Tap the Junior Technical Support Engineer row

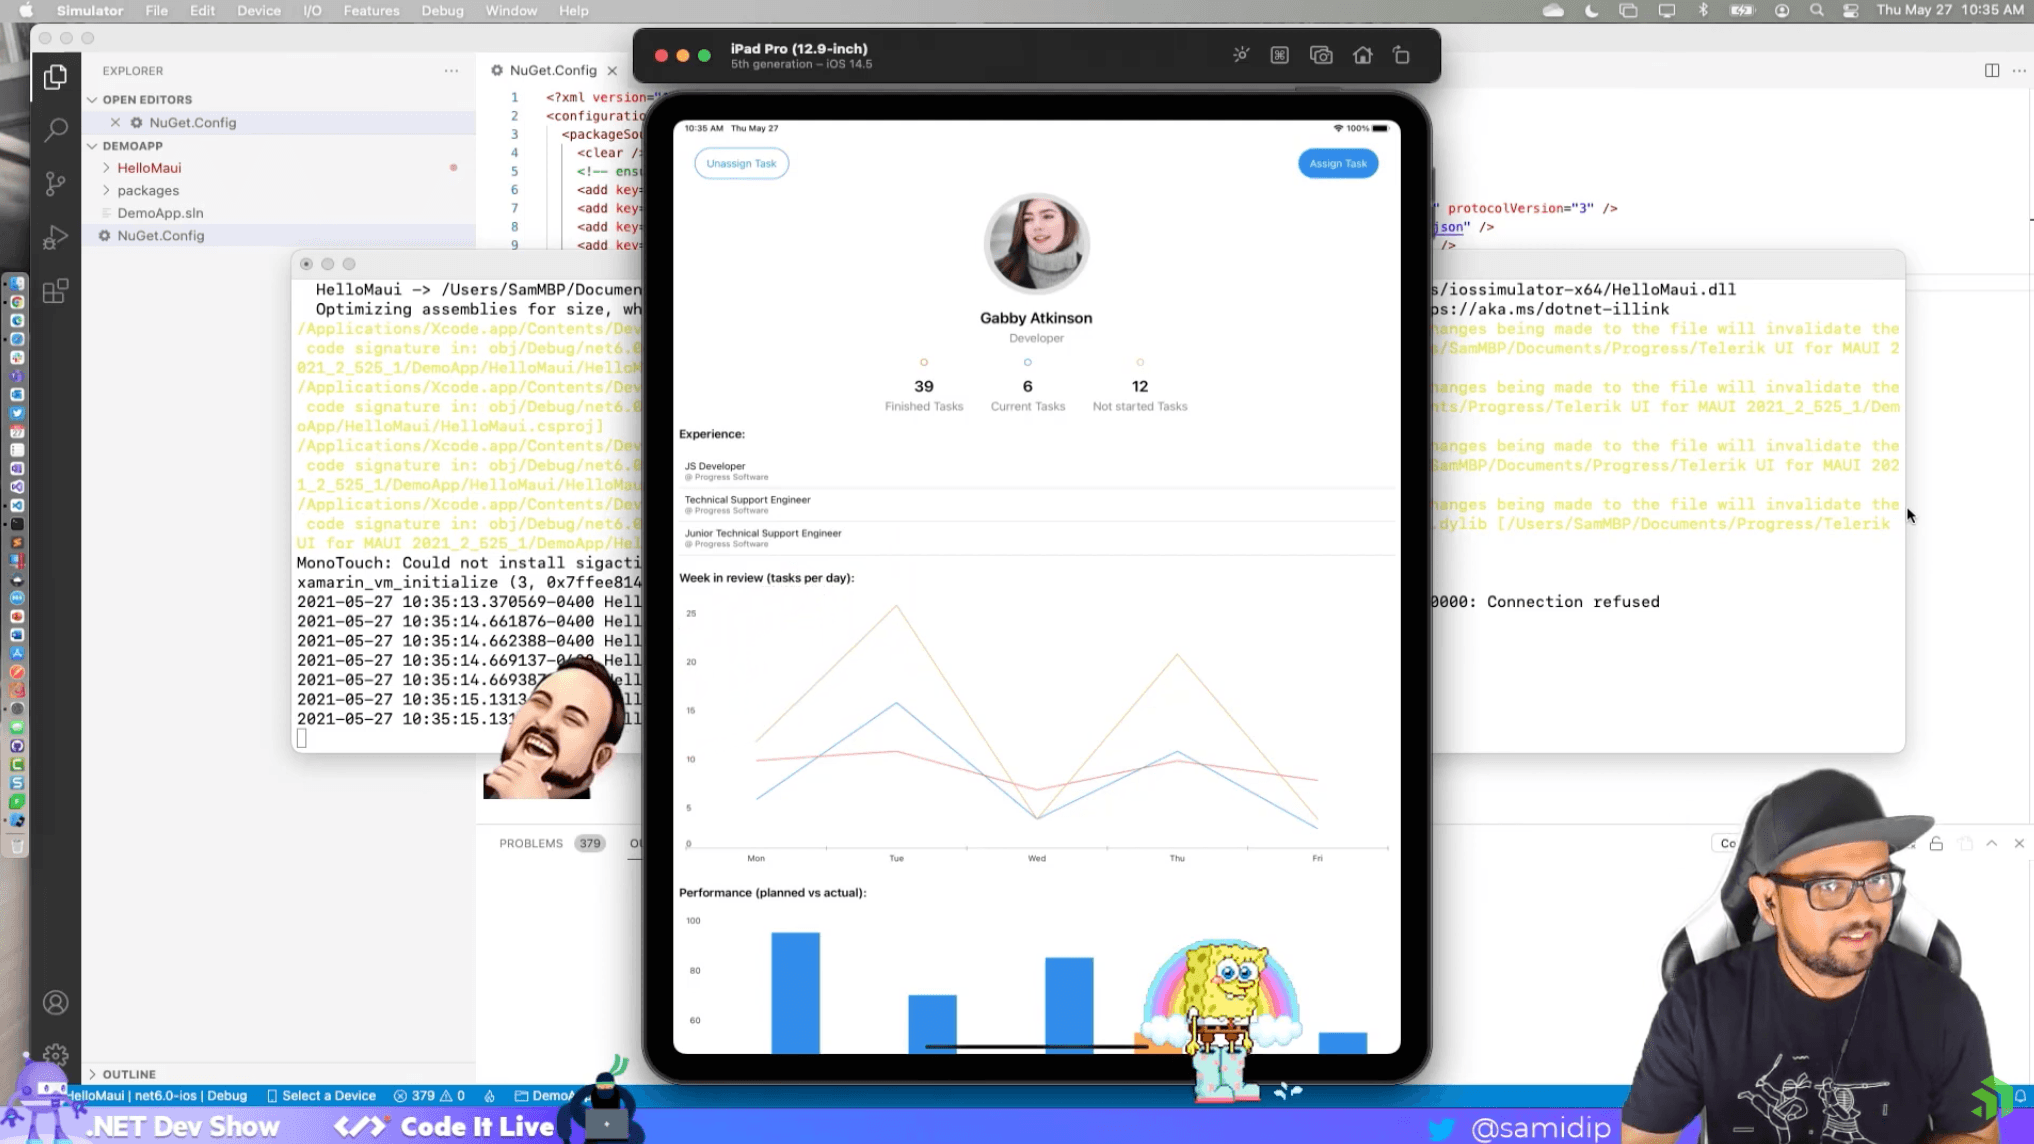tap(1036, 538)
